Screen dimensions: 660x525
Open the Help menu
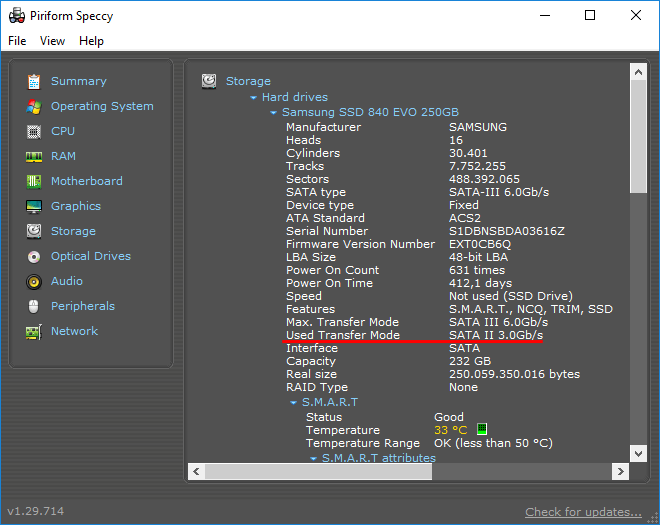(91, 41)
